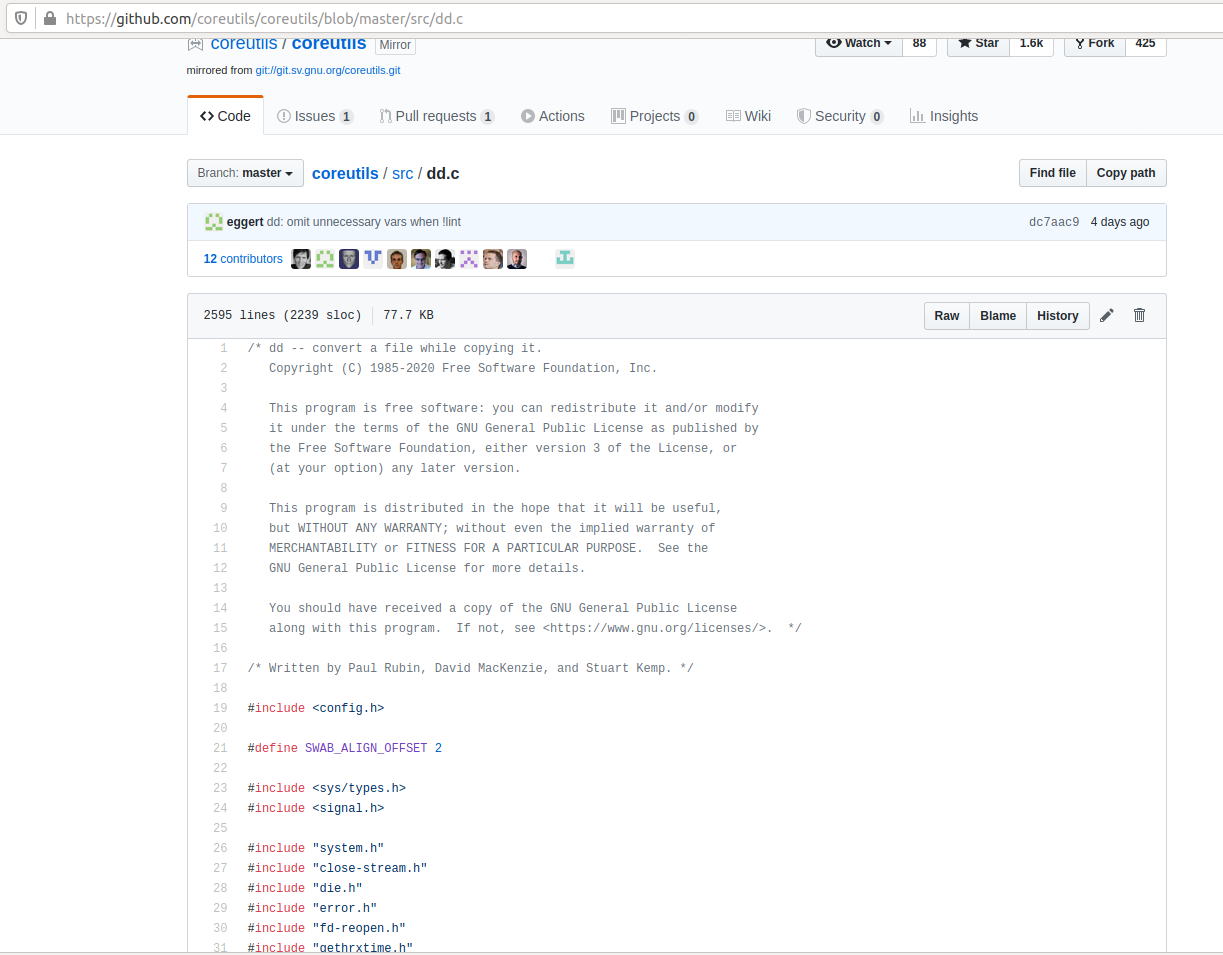Click the teal avatar apart from other contributors
Image resolution: width=1223 pixels, height=955 pixels.
(x=565, y=259)
